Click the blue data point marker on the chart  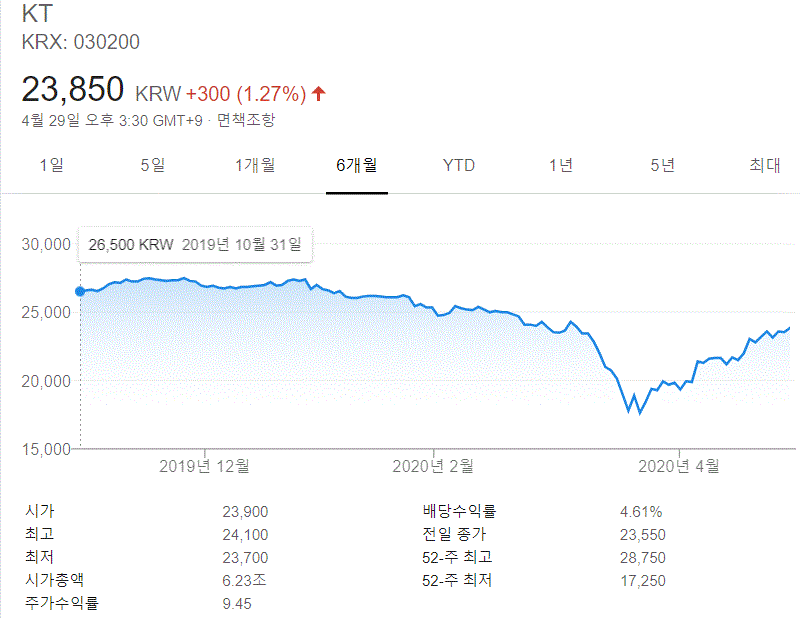point(80,291)
